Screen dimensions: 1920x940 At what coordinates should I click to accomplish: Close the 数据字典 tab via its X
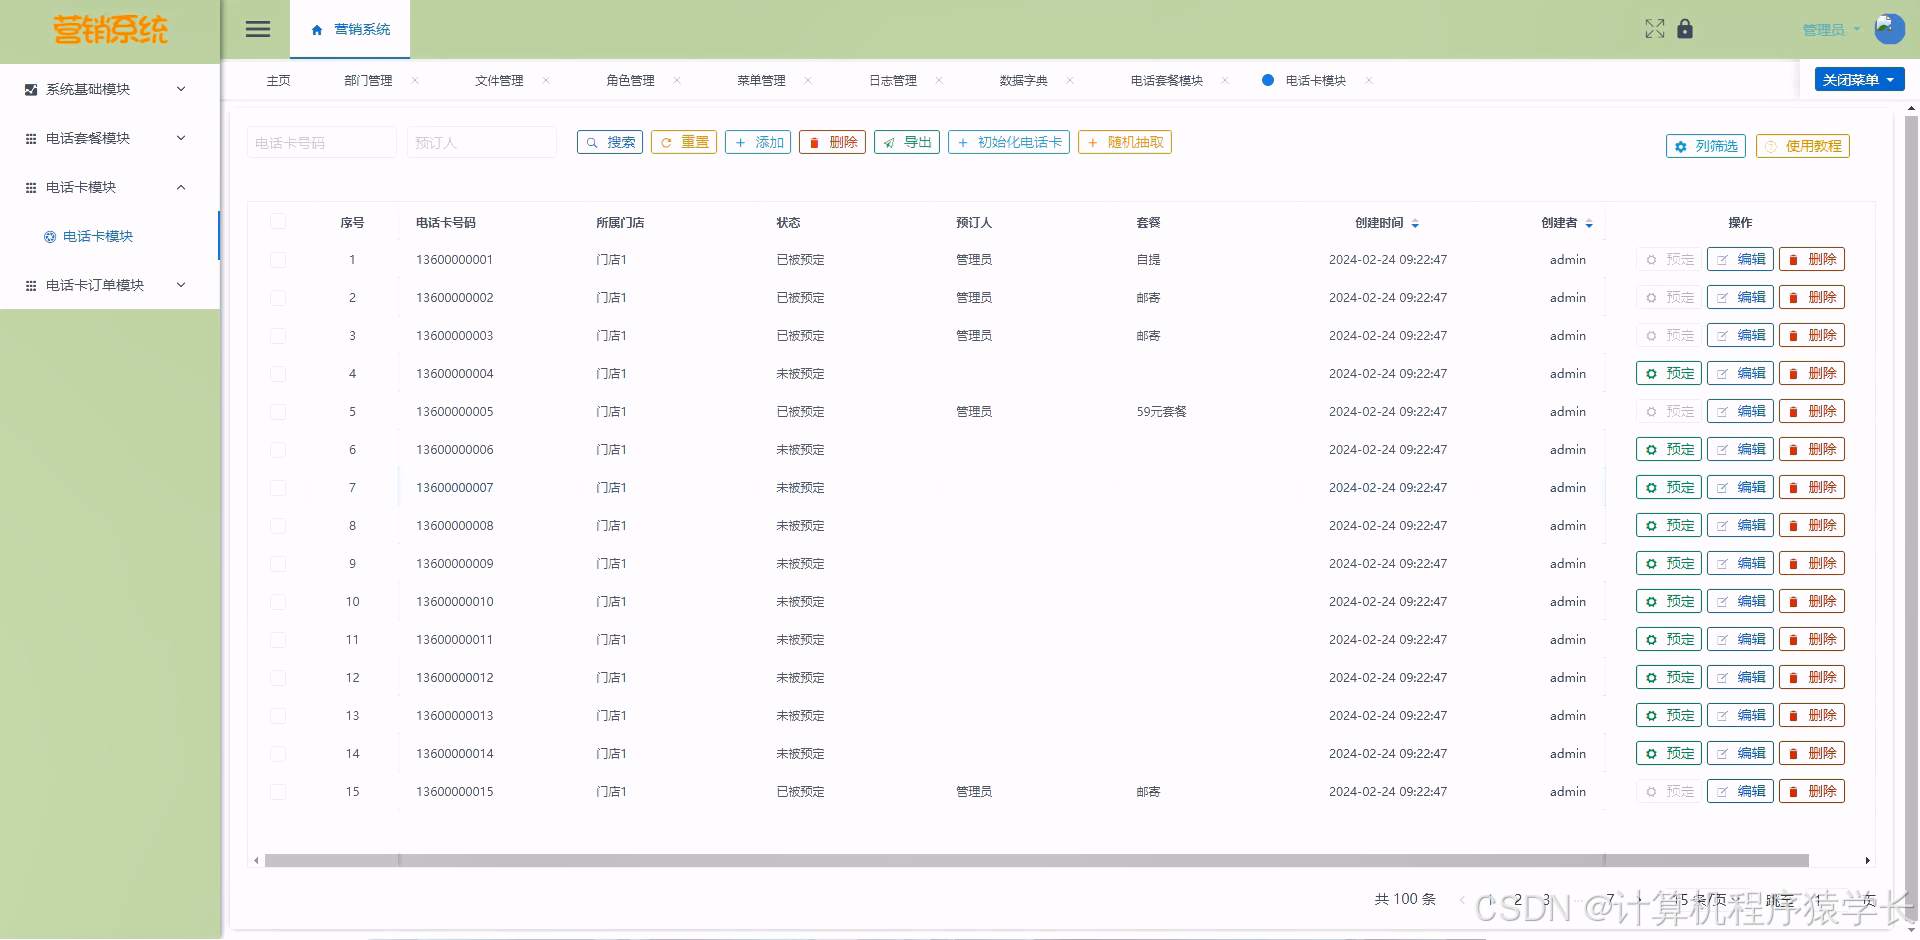click(x=1070, y=80)
